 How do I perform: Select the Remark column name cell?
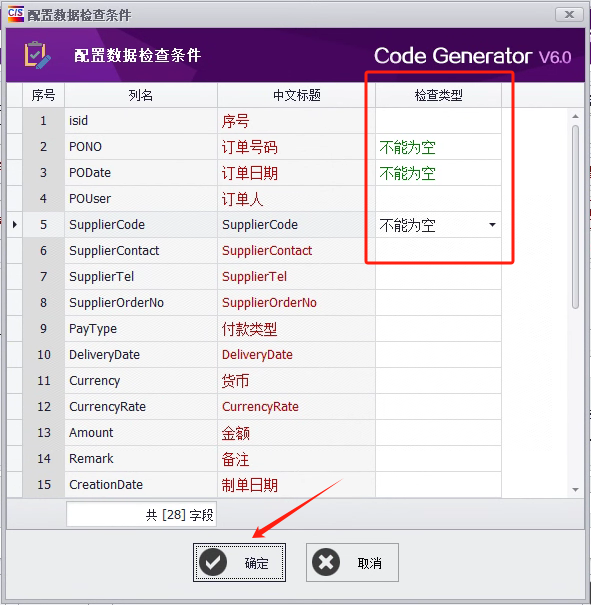pyautogui.click(x=141, y=459)
